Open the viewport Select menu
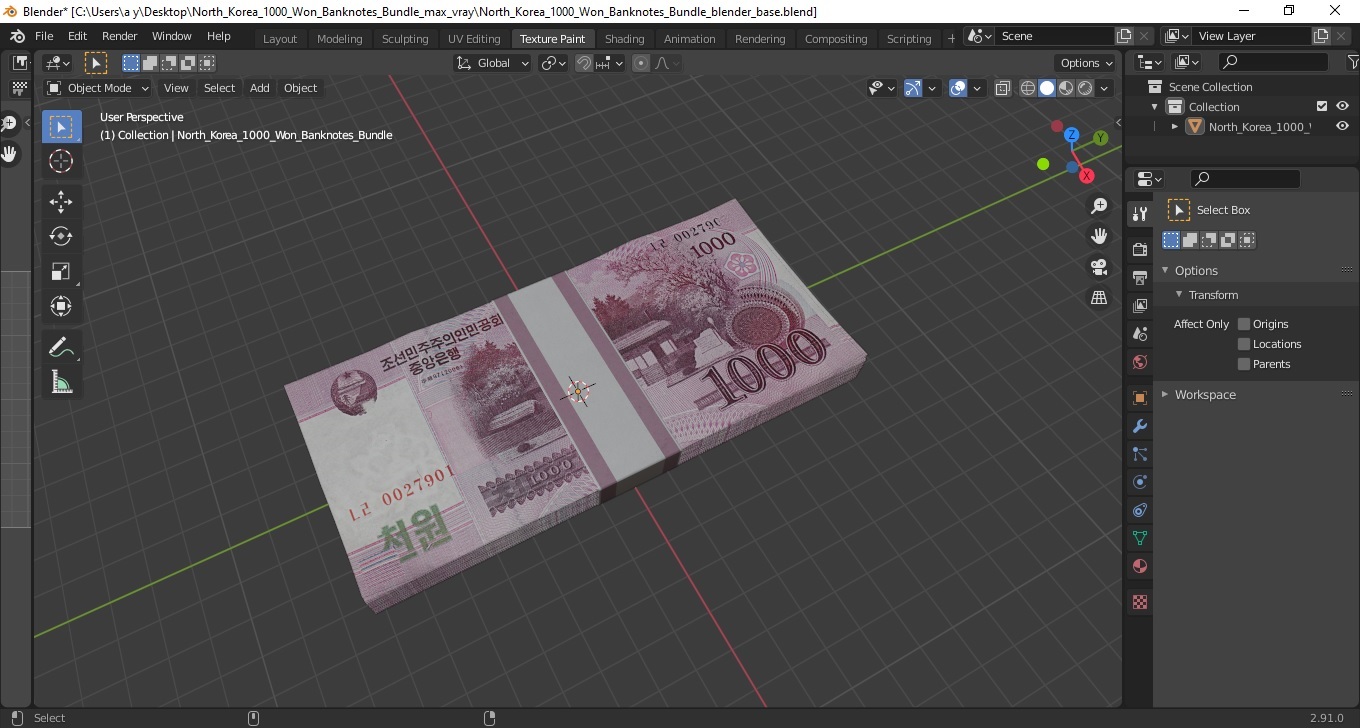The image size is (1360, 728). tap(219, 88)
